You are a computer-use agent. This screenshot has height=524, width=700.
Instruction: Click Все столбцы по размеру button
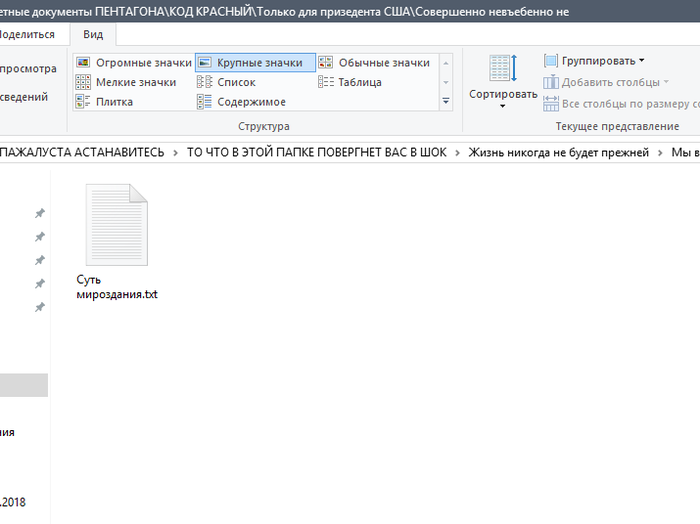point(621,104)
